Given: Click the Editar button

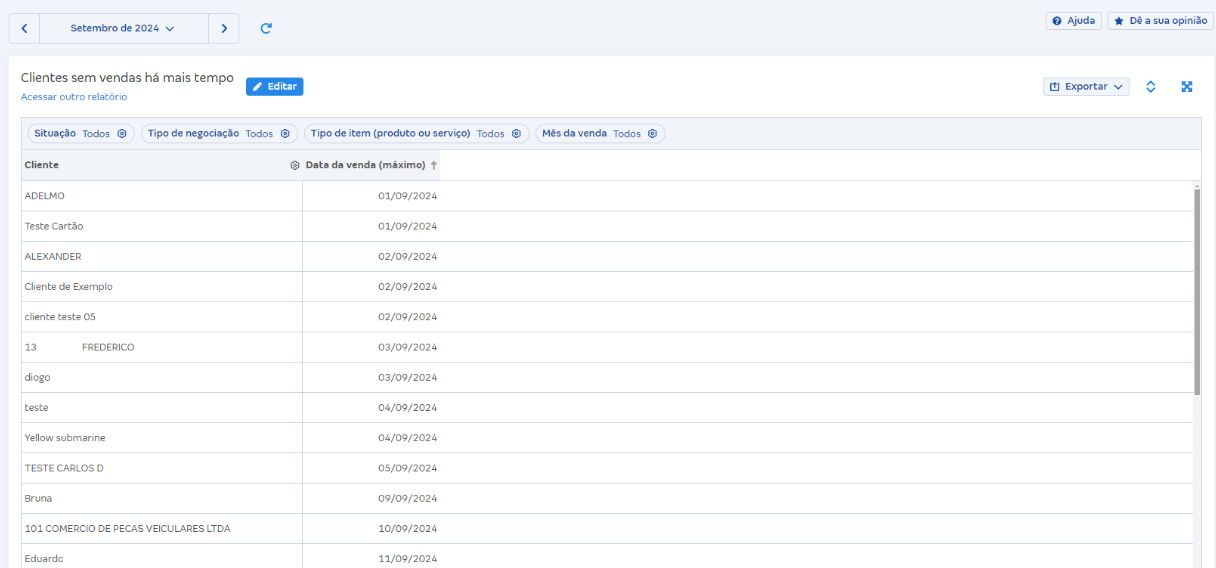Looking at the screenshot, I should point(274,87).
